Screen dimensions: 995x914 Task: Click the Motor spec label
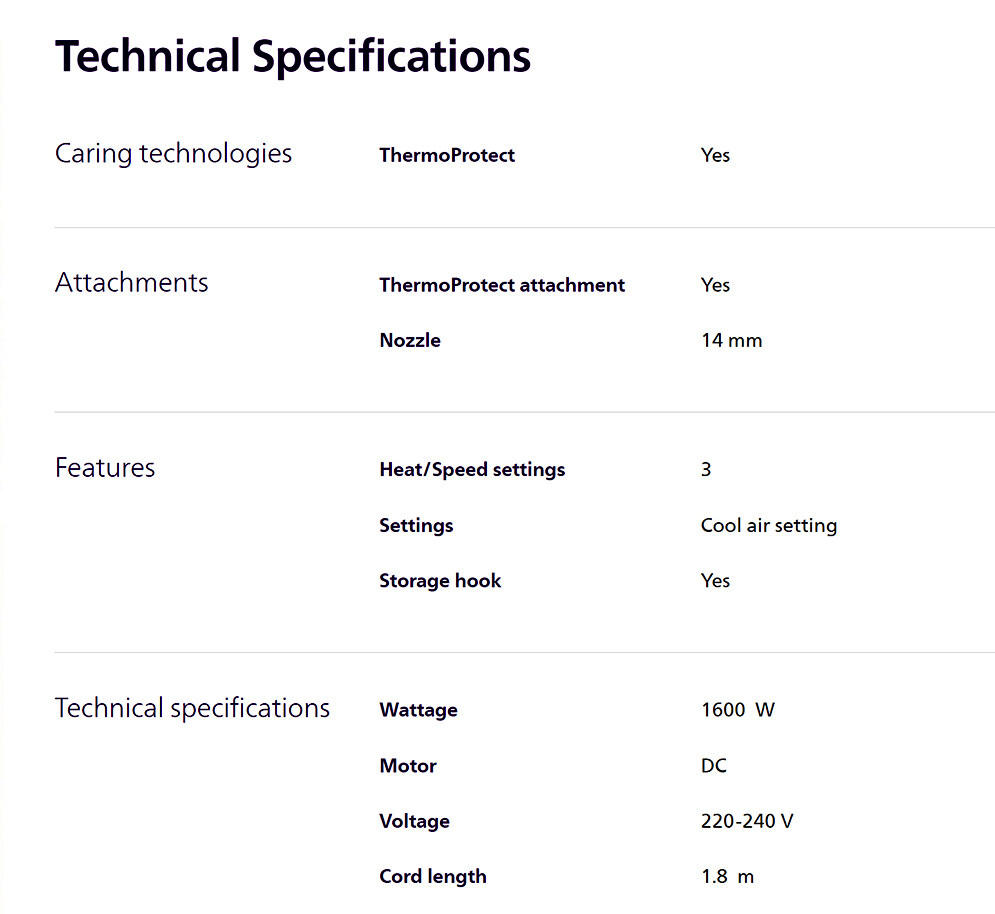tap(408, 766)
